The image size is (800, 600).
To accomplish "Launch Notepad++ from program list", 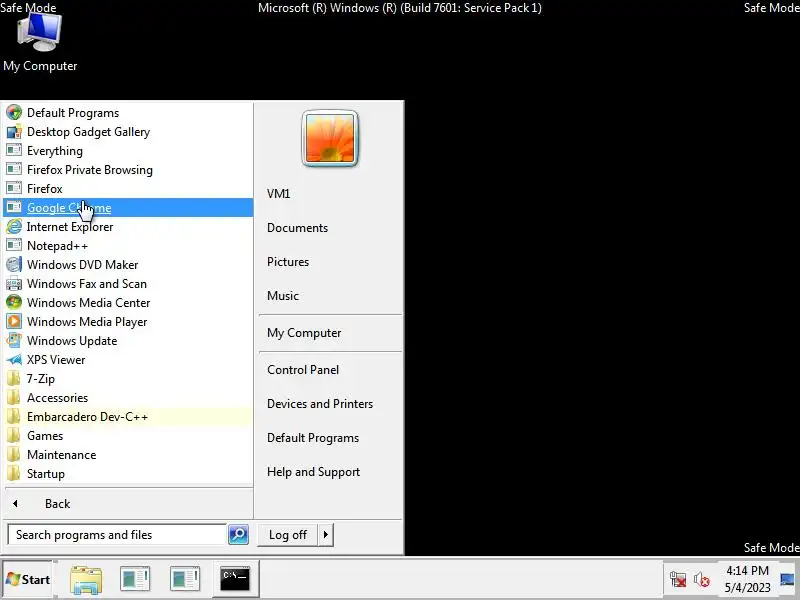I will (128, 245).
